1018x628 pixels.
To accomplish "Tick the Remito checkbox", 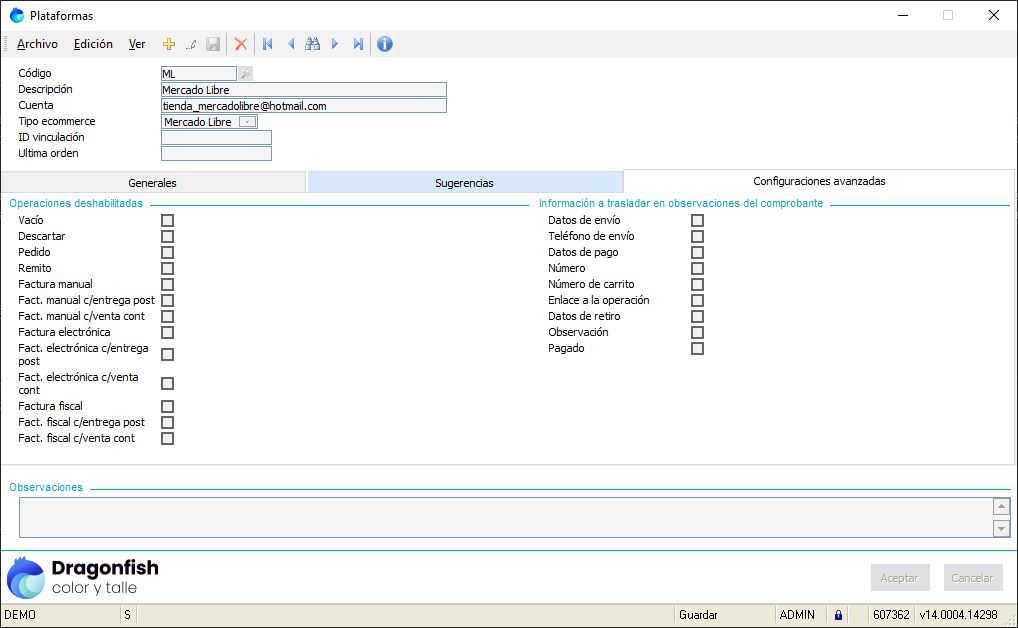I will point(168,268).
